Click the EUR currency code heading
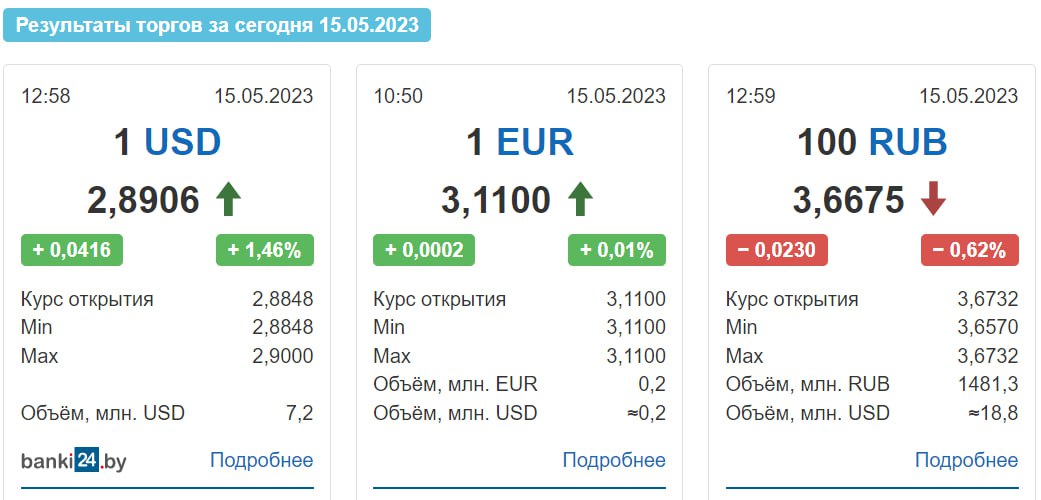This screenshot has height=500, width=1041. coord(535,142)
